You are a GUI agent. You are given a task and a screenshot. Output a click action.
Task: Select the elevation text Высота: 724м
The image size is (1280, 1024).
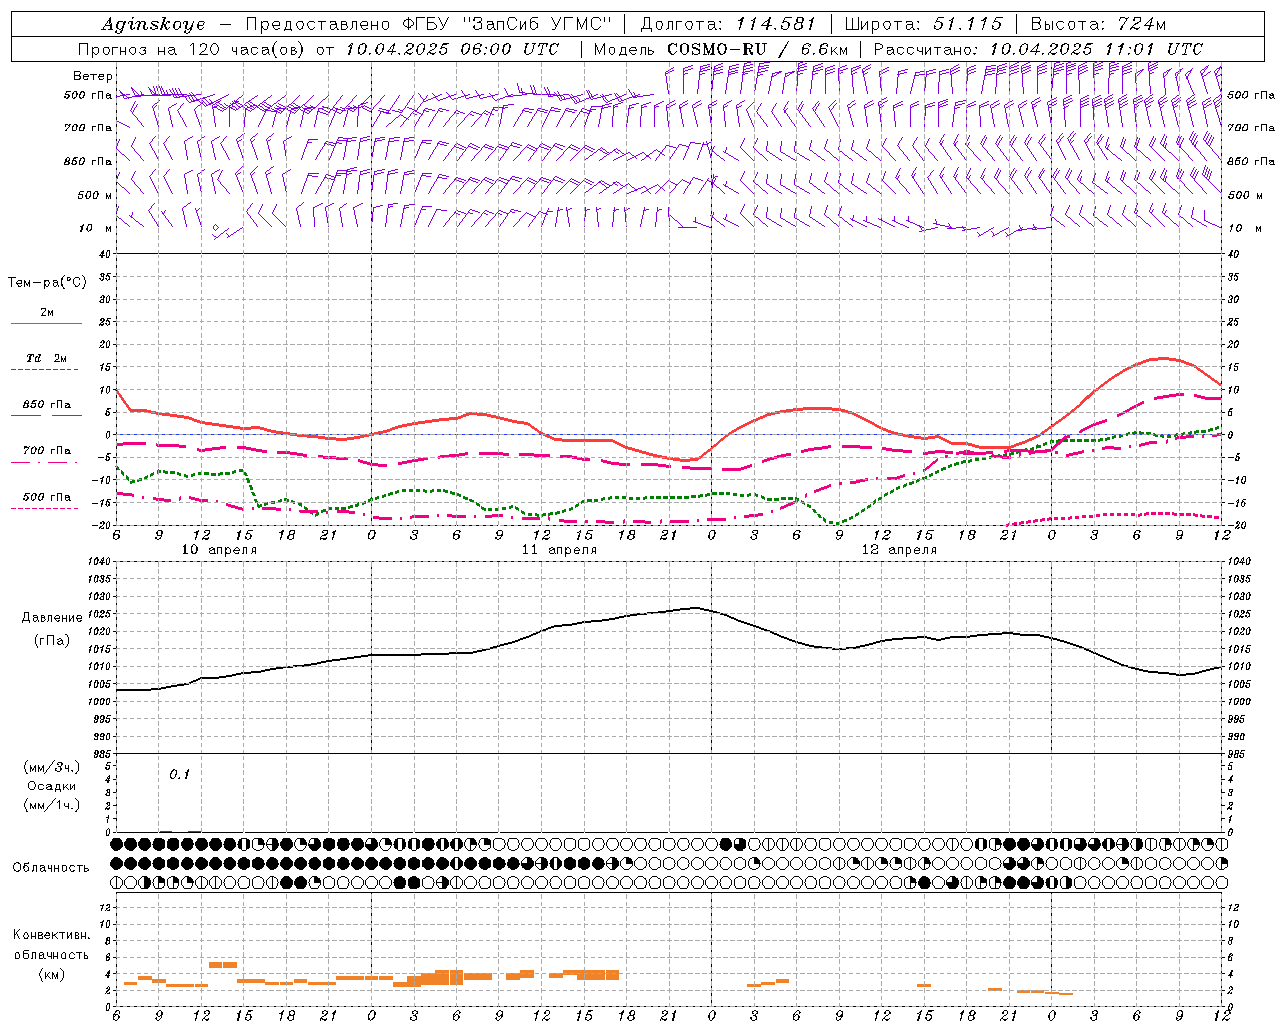pos(1098,24)
